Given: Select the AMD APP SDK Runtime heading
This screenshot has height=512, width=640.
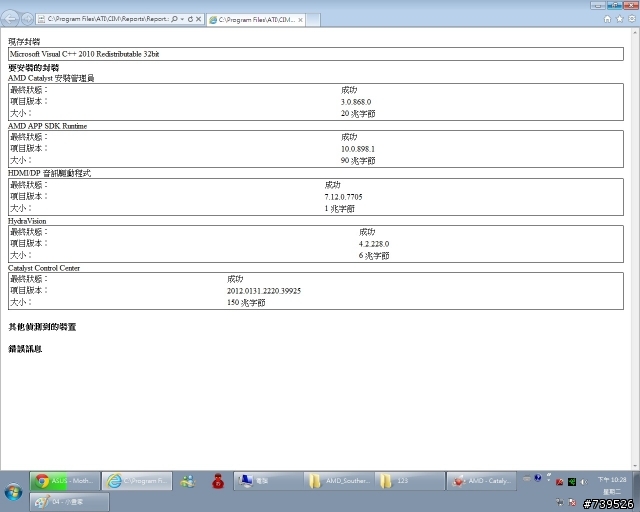Looking at the screenshot, I should coord(47,126).
